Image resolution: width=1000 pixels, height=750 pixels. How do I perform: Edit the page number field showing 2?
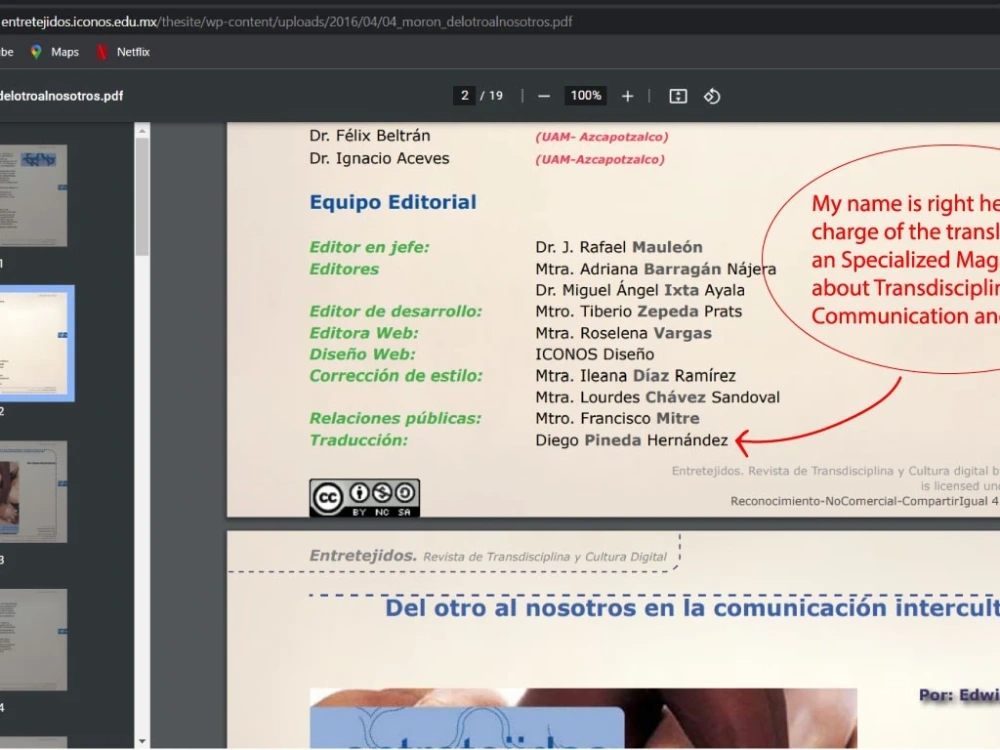[464, 96]
